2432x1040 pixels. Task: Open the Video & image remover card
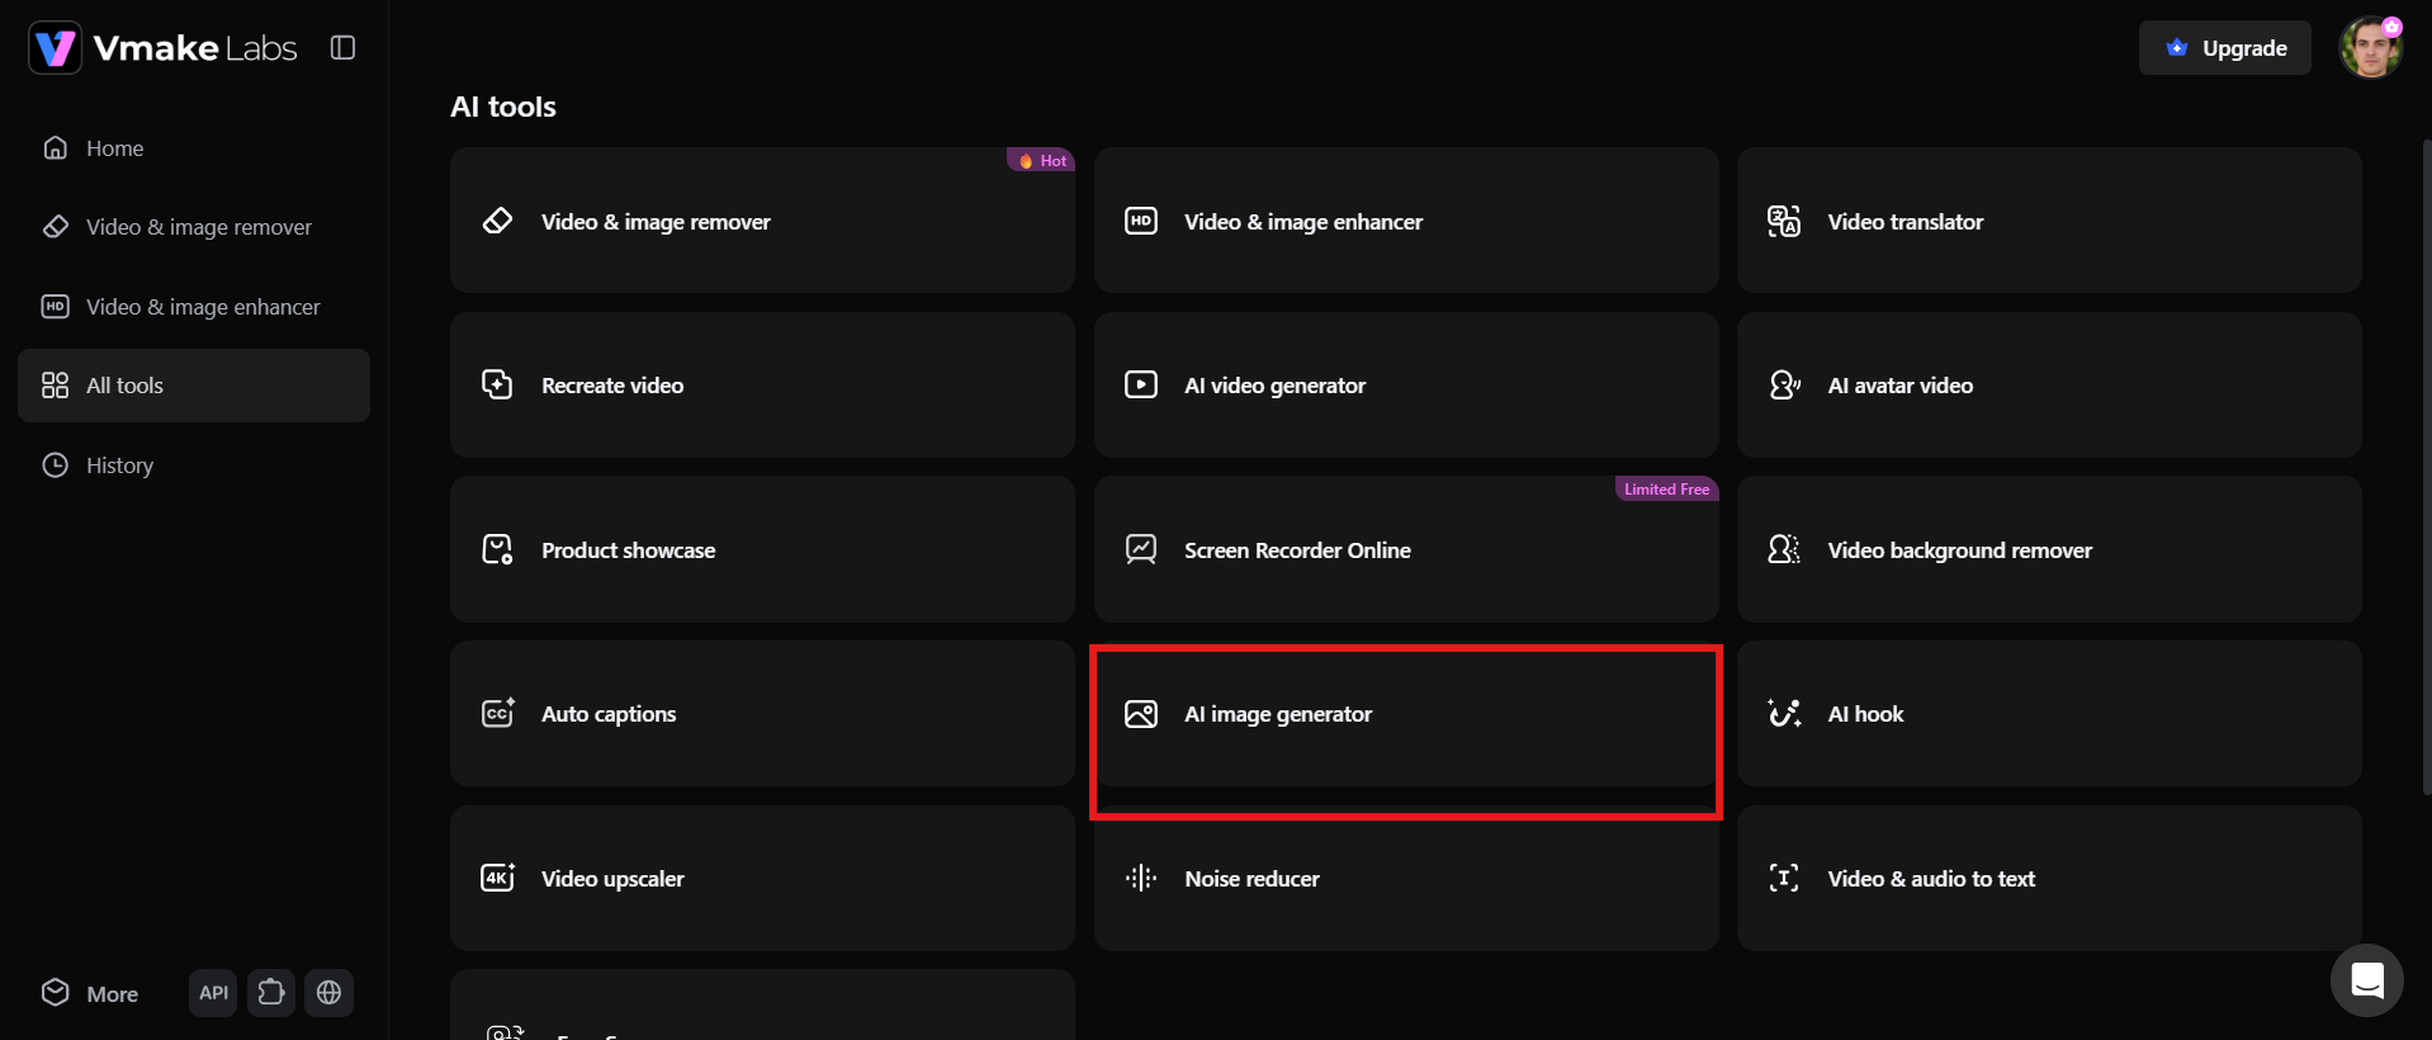762,220
